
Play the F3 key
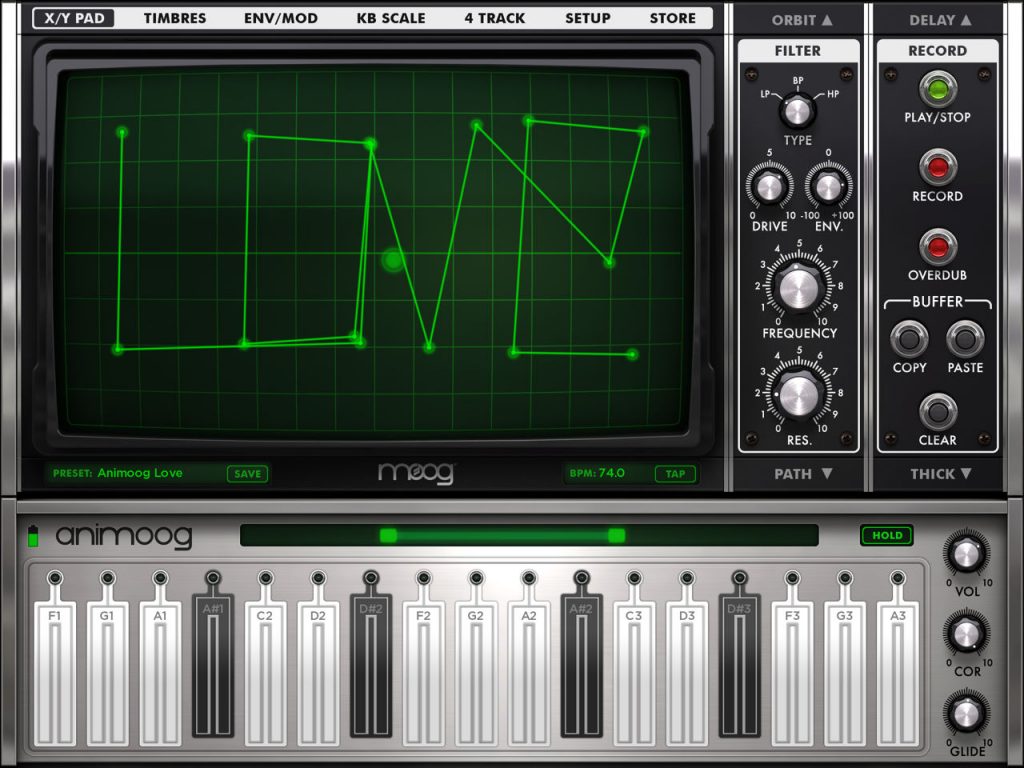pos(792,673)
